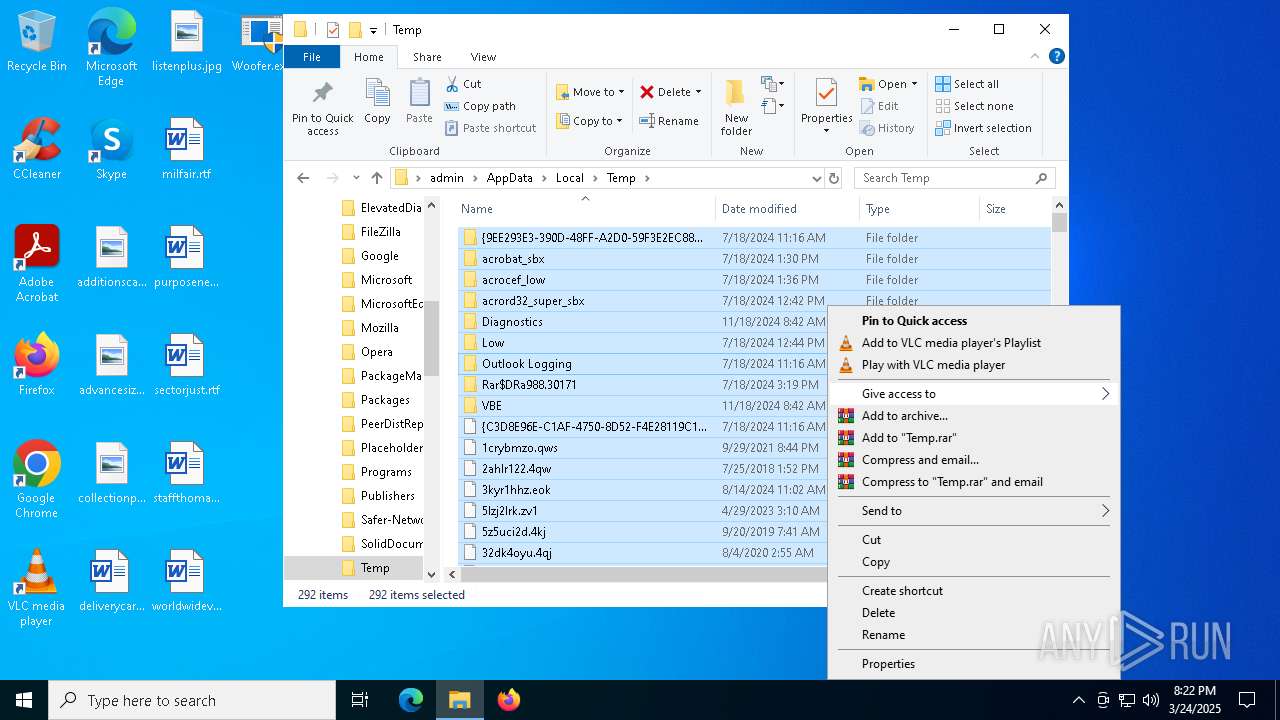
Task: Click the Adobe Acrobat desktop icon
Action: [37, 264]
